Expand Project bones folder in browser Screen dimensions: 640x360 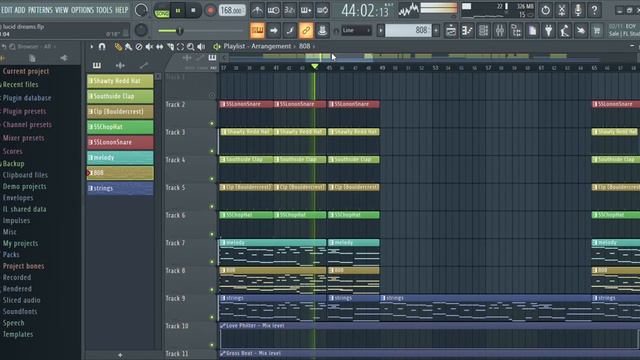[x=23, y=266]
